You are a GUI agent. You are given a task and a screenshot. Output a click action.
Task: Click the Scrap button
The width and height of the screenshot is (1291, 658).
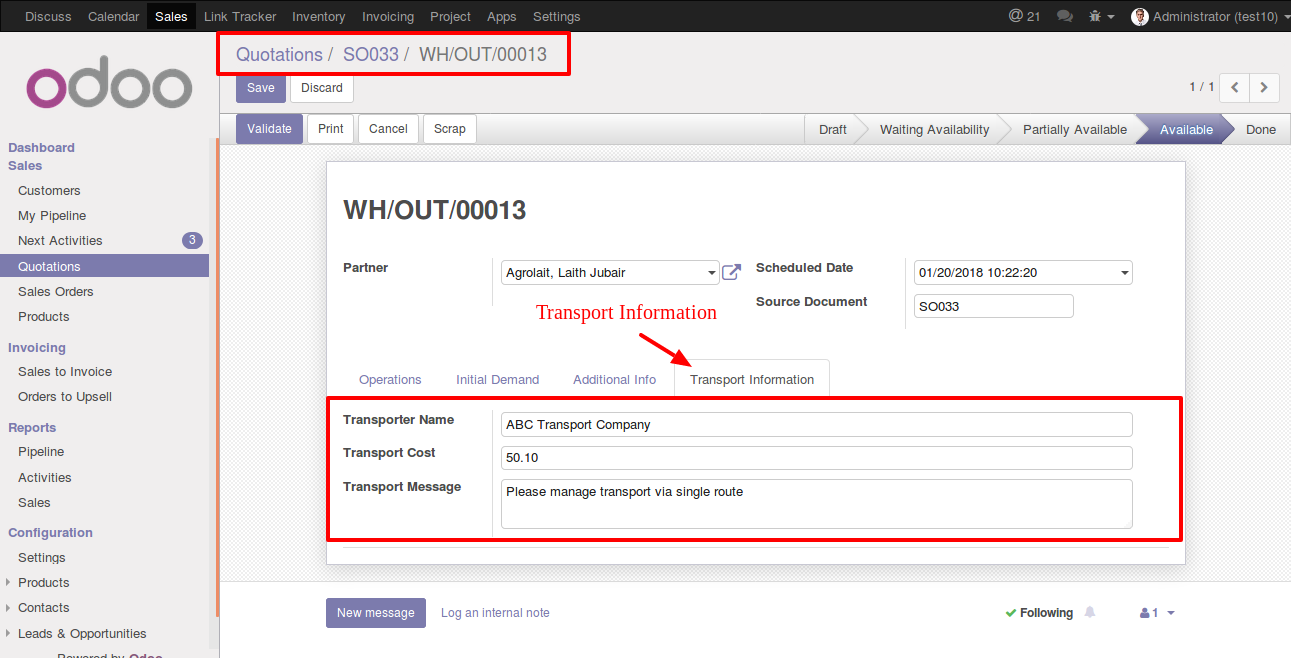point(450,129)
